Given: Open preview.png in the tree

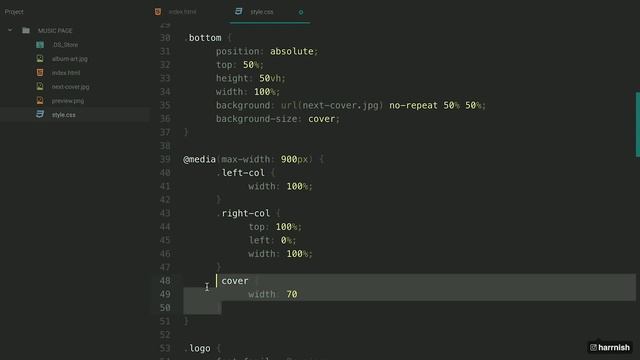Looking at the screenshot, I should [x=68, y=101].
